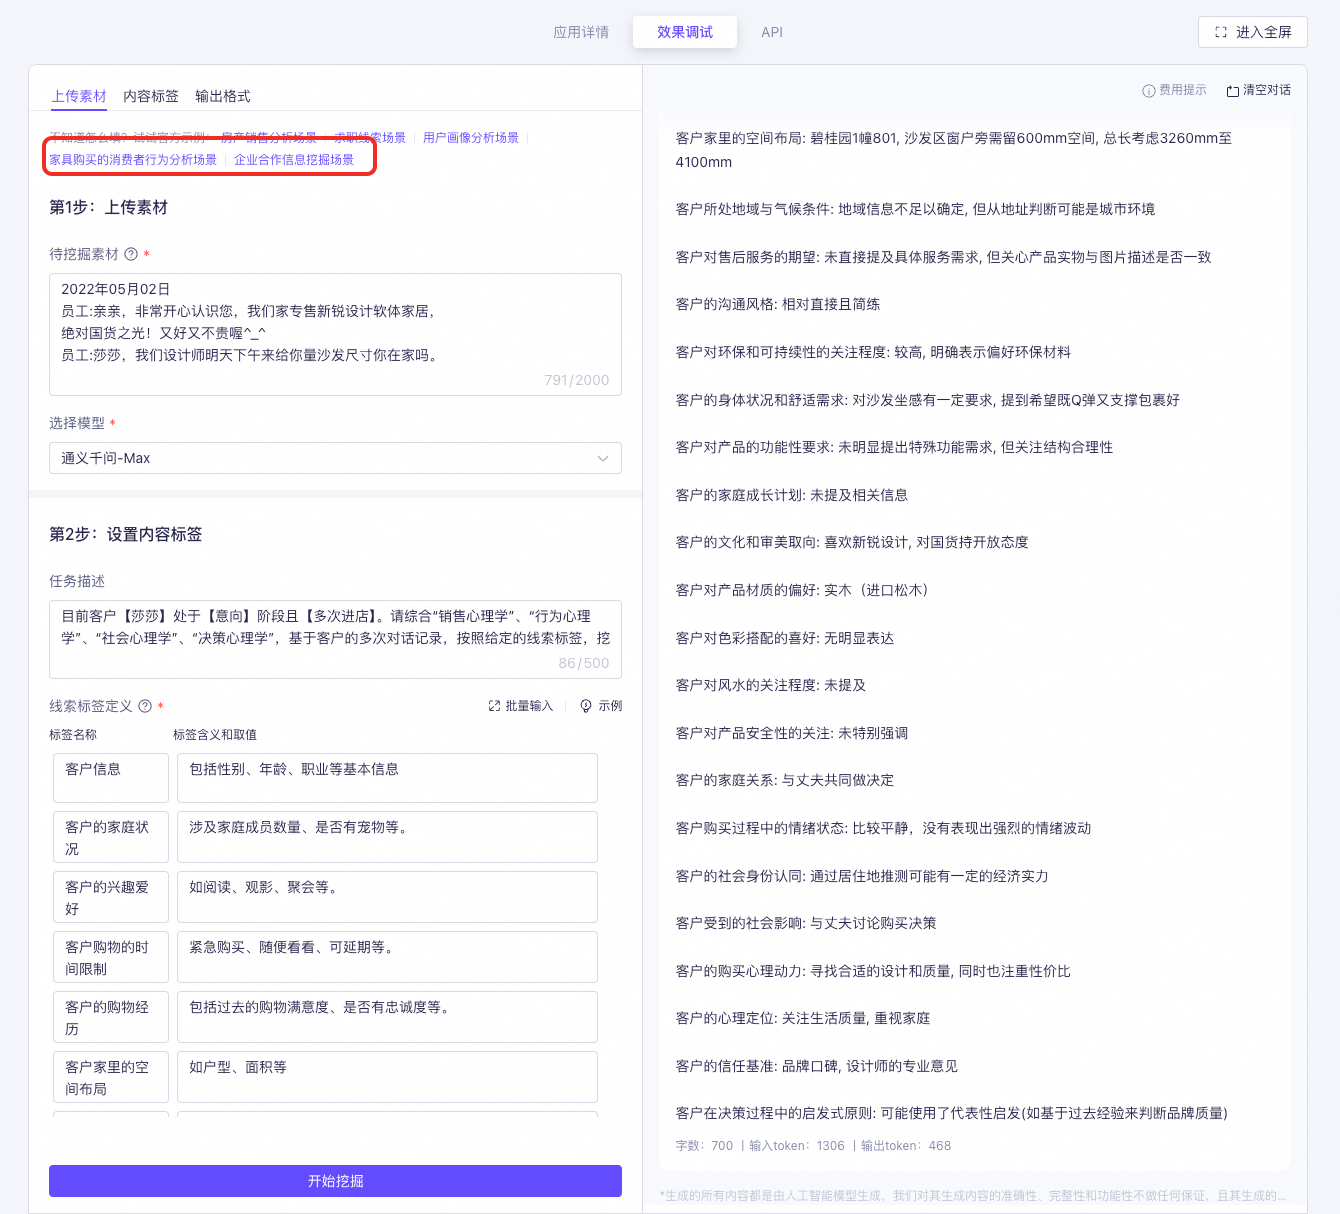Click the output line 客户对产品的功能性要求
The height and width of the screenshot is (1214, 1340).
pos(894,447)
